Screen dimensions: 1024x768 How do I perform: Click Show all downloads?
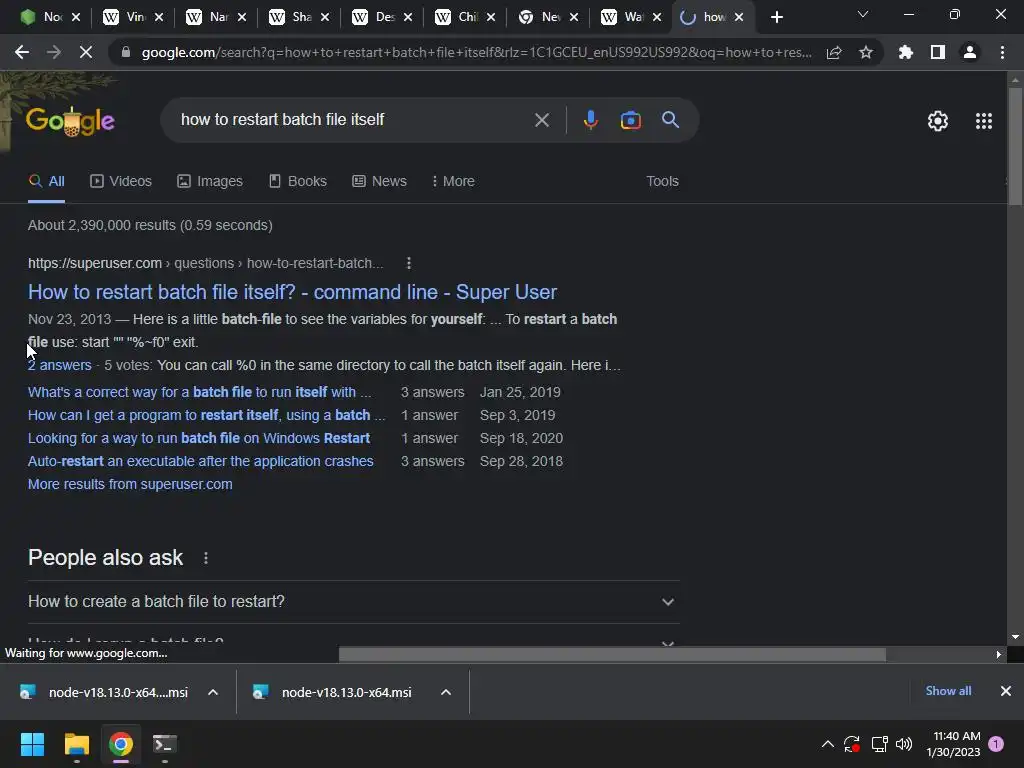click(948, 691)
